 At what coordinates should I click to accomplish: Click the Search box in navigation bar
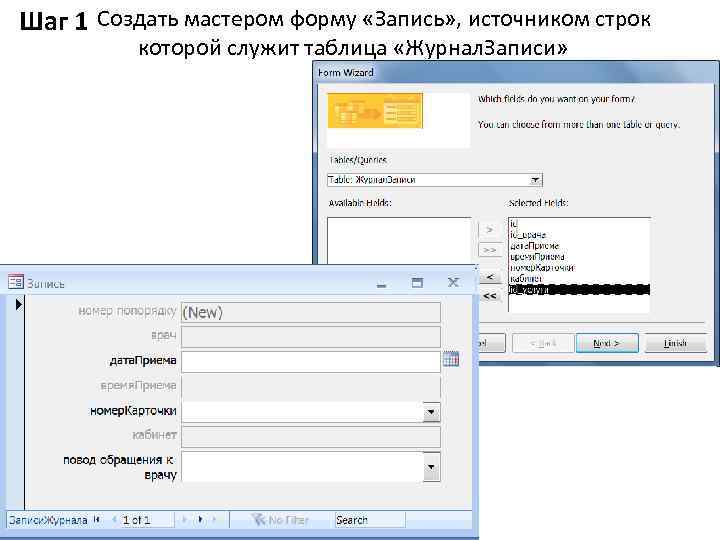pos(370,520)
